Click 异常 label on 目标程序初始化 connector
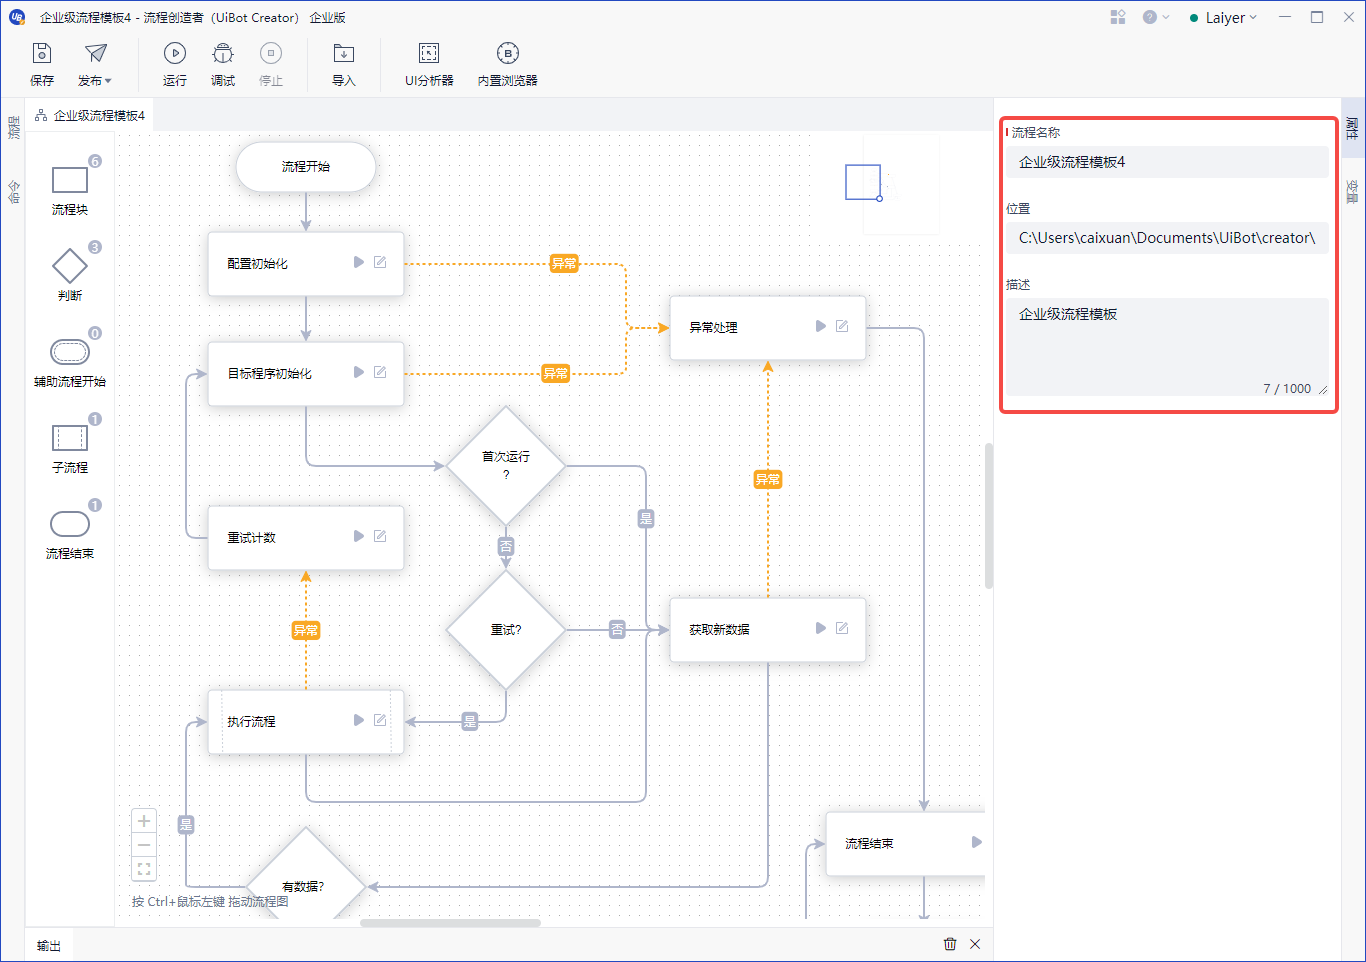Image resolution: width=1366 pixels, height=962 pixels. [x=555, y=374]
